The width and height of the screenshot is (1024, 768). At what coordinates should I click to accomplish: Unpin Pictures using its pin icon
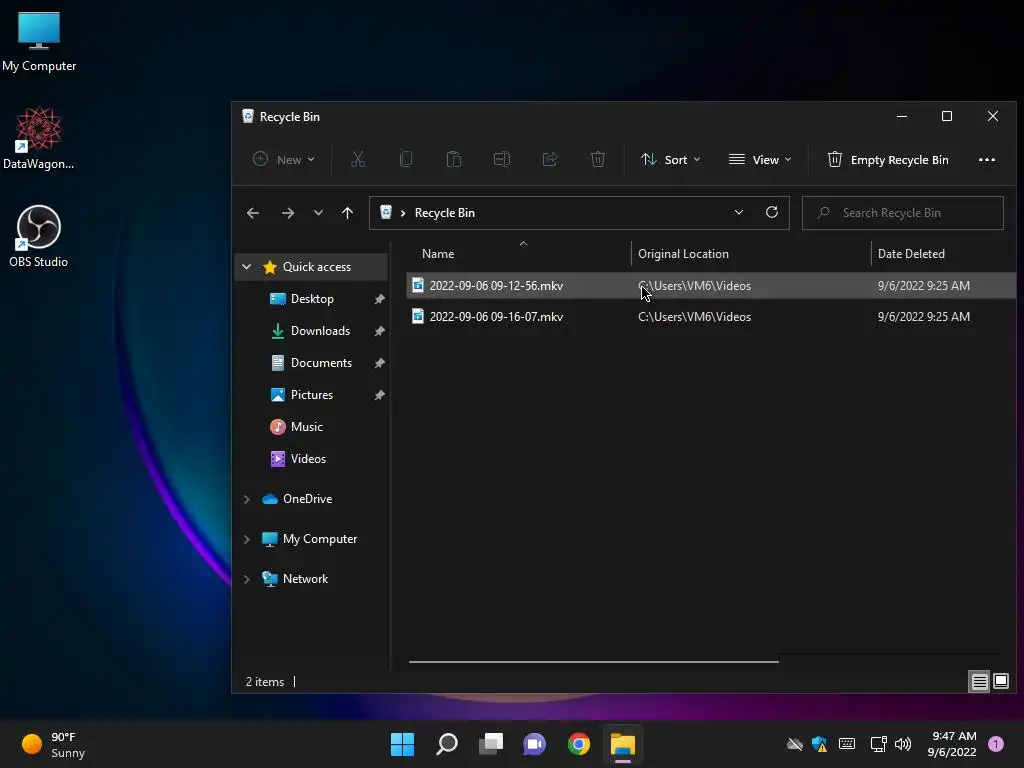pyautogui.click(x=379, y=395)
